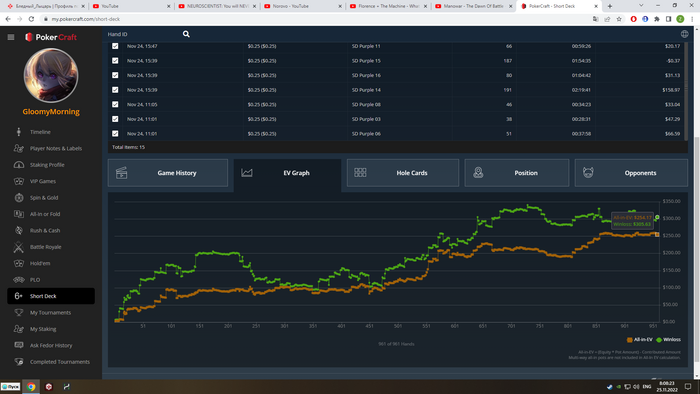
Task: Toggle the All-in EV legend entry
Action: (640, 340)
